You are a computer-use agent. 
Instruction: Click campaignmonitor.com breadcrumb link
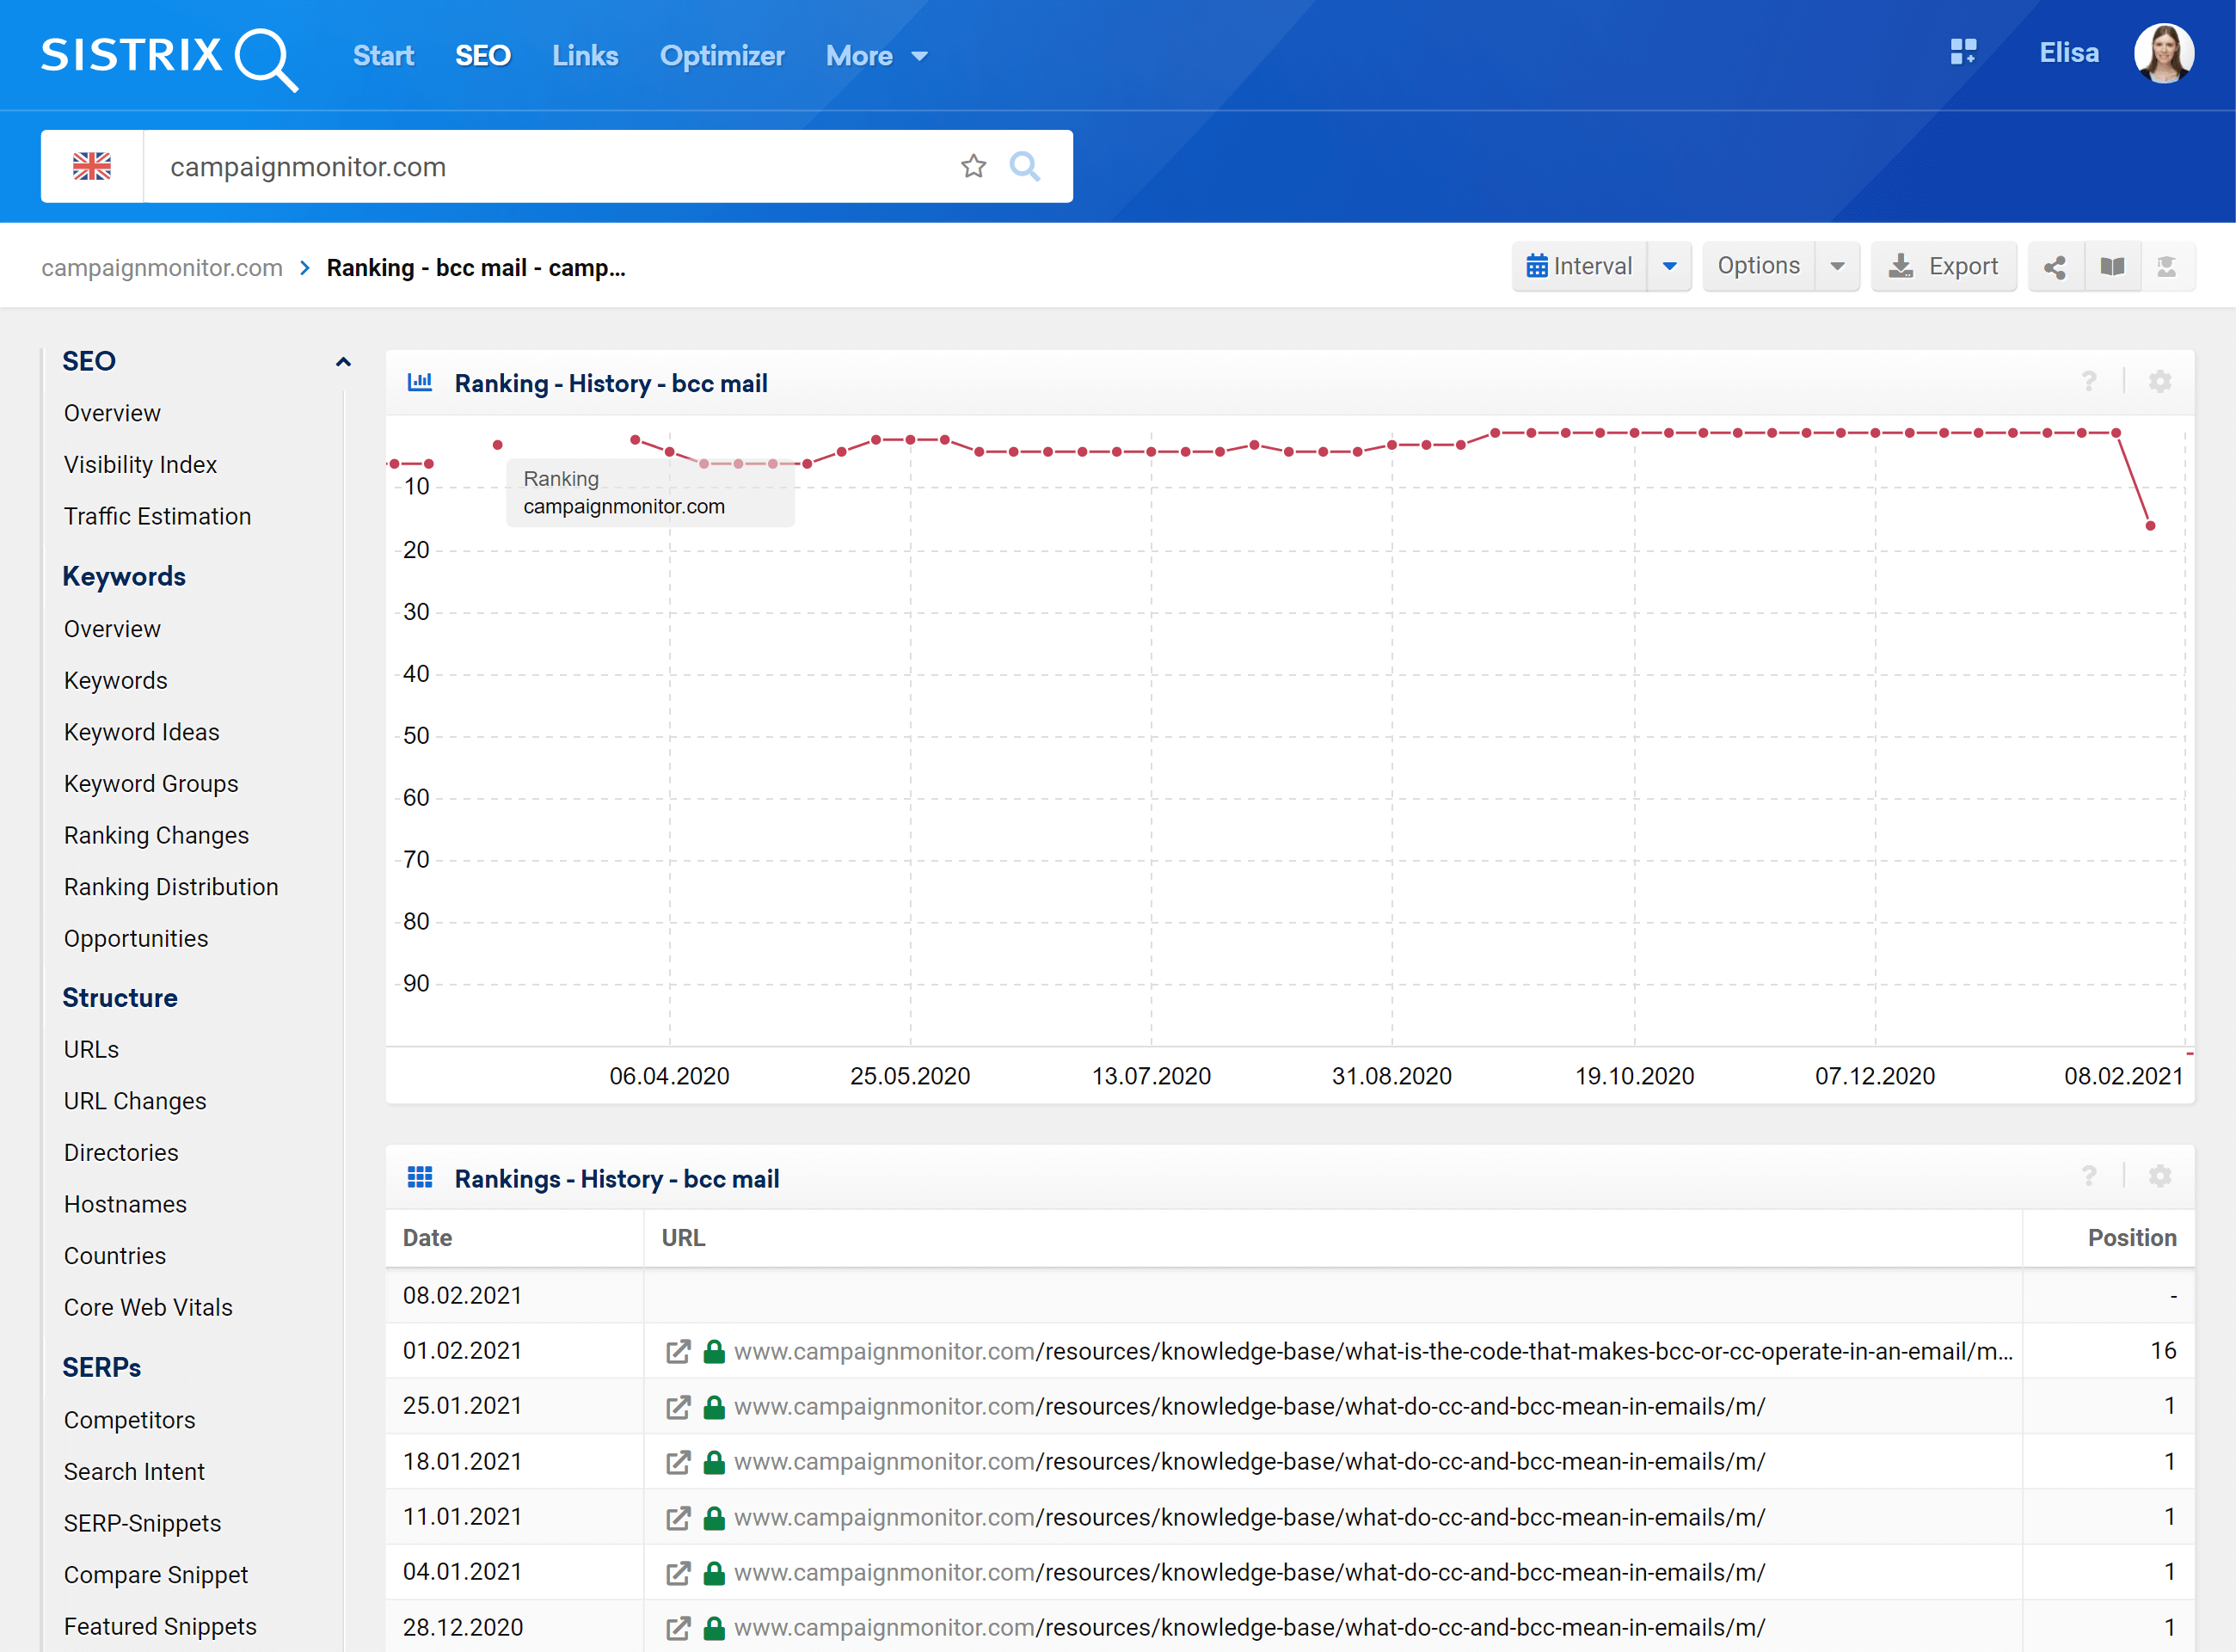point(162,268)
